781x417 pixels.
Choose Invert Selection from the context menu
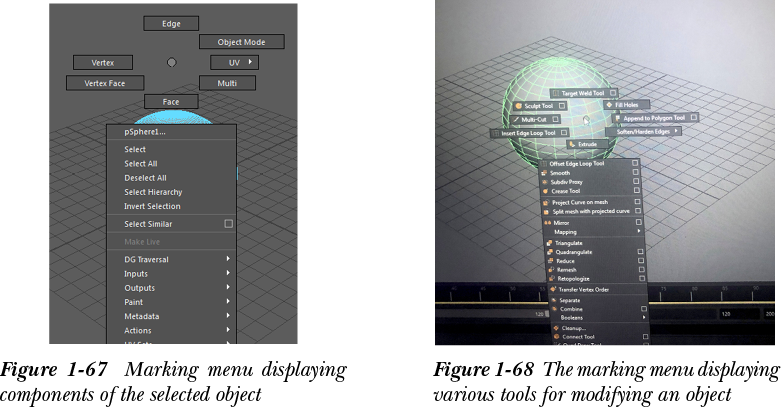(152, 206)
